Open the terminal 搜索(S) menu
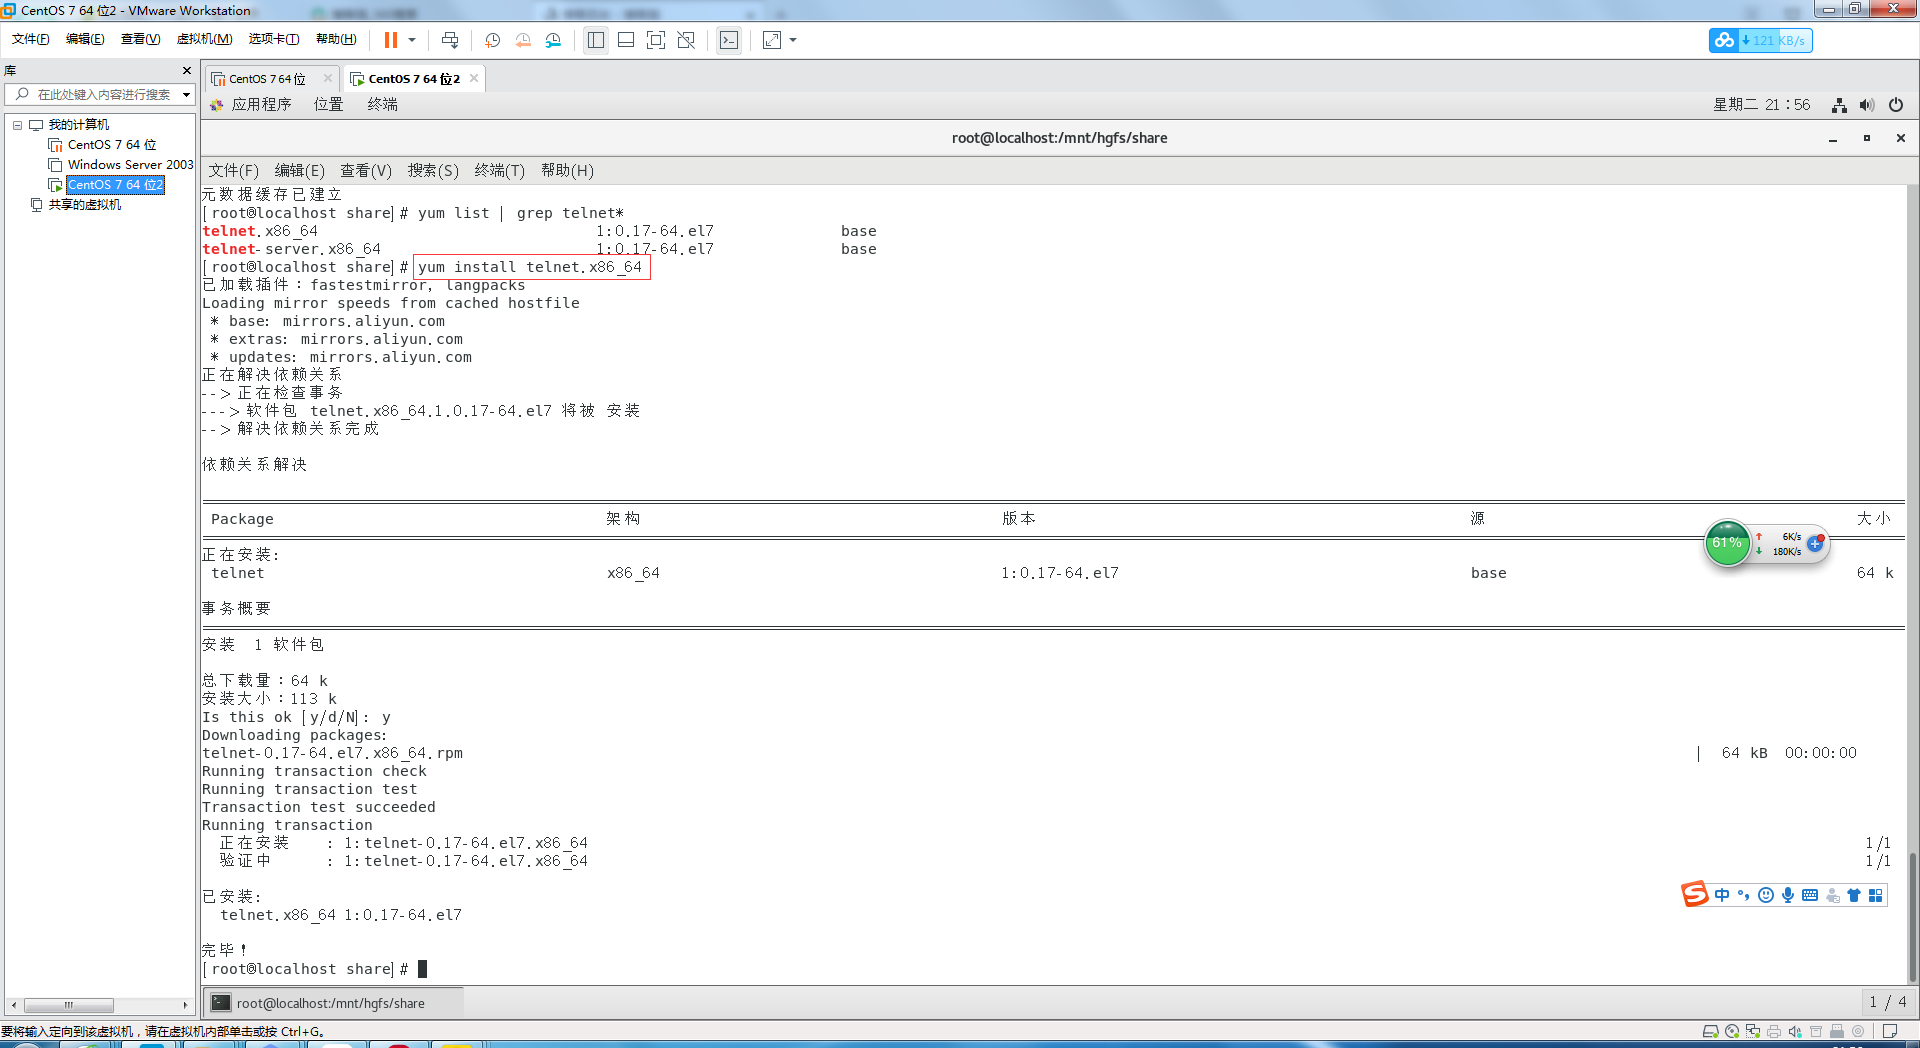This screenshot has height=1048, width=1920. 433,171
